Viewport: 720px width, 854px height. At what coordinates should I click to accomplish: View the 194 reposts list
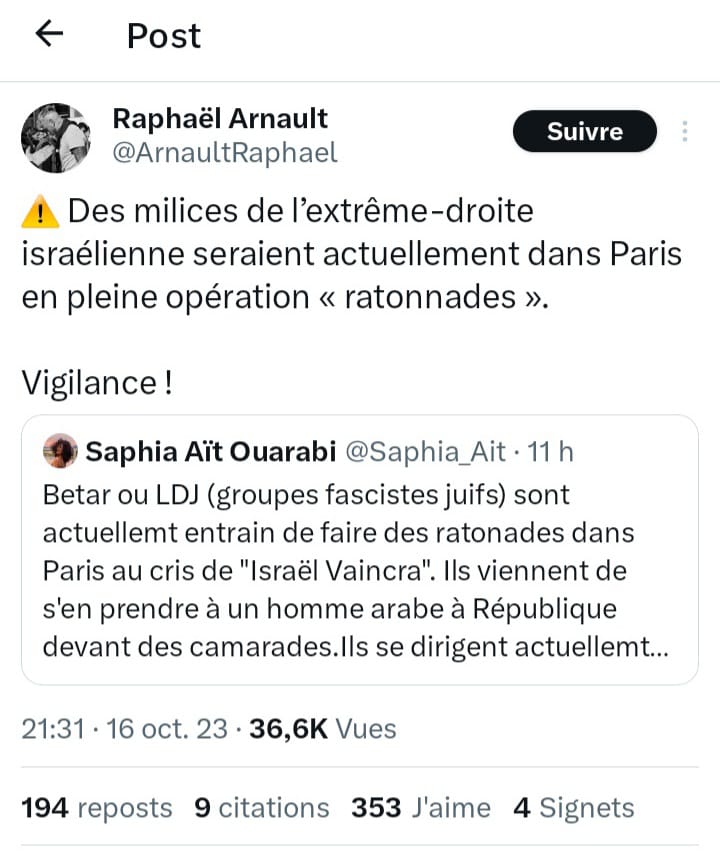[x=97, y=807]
